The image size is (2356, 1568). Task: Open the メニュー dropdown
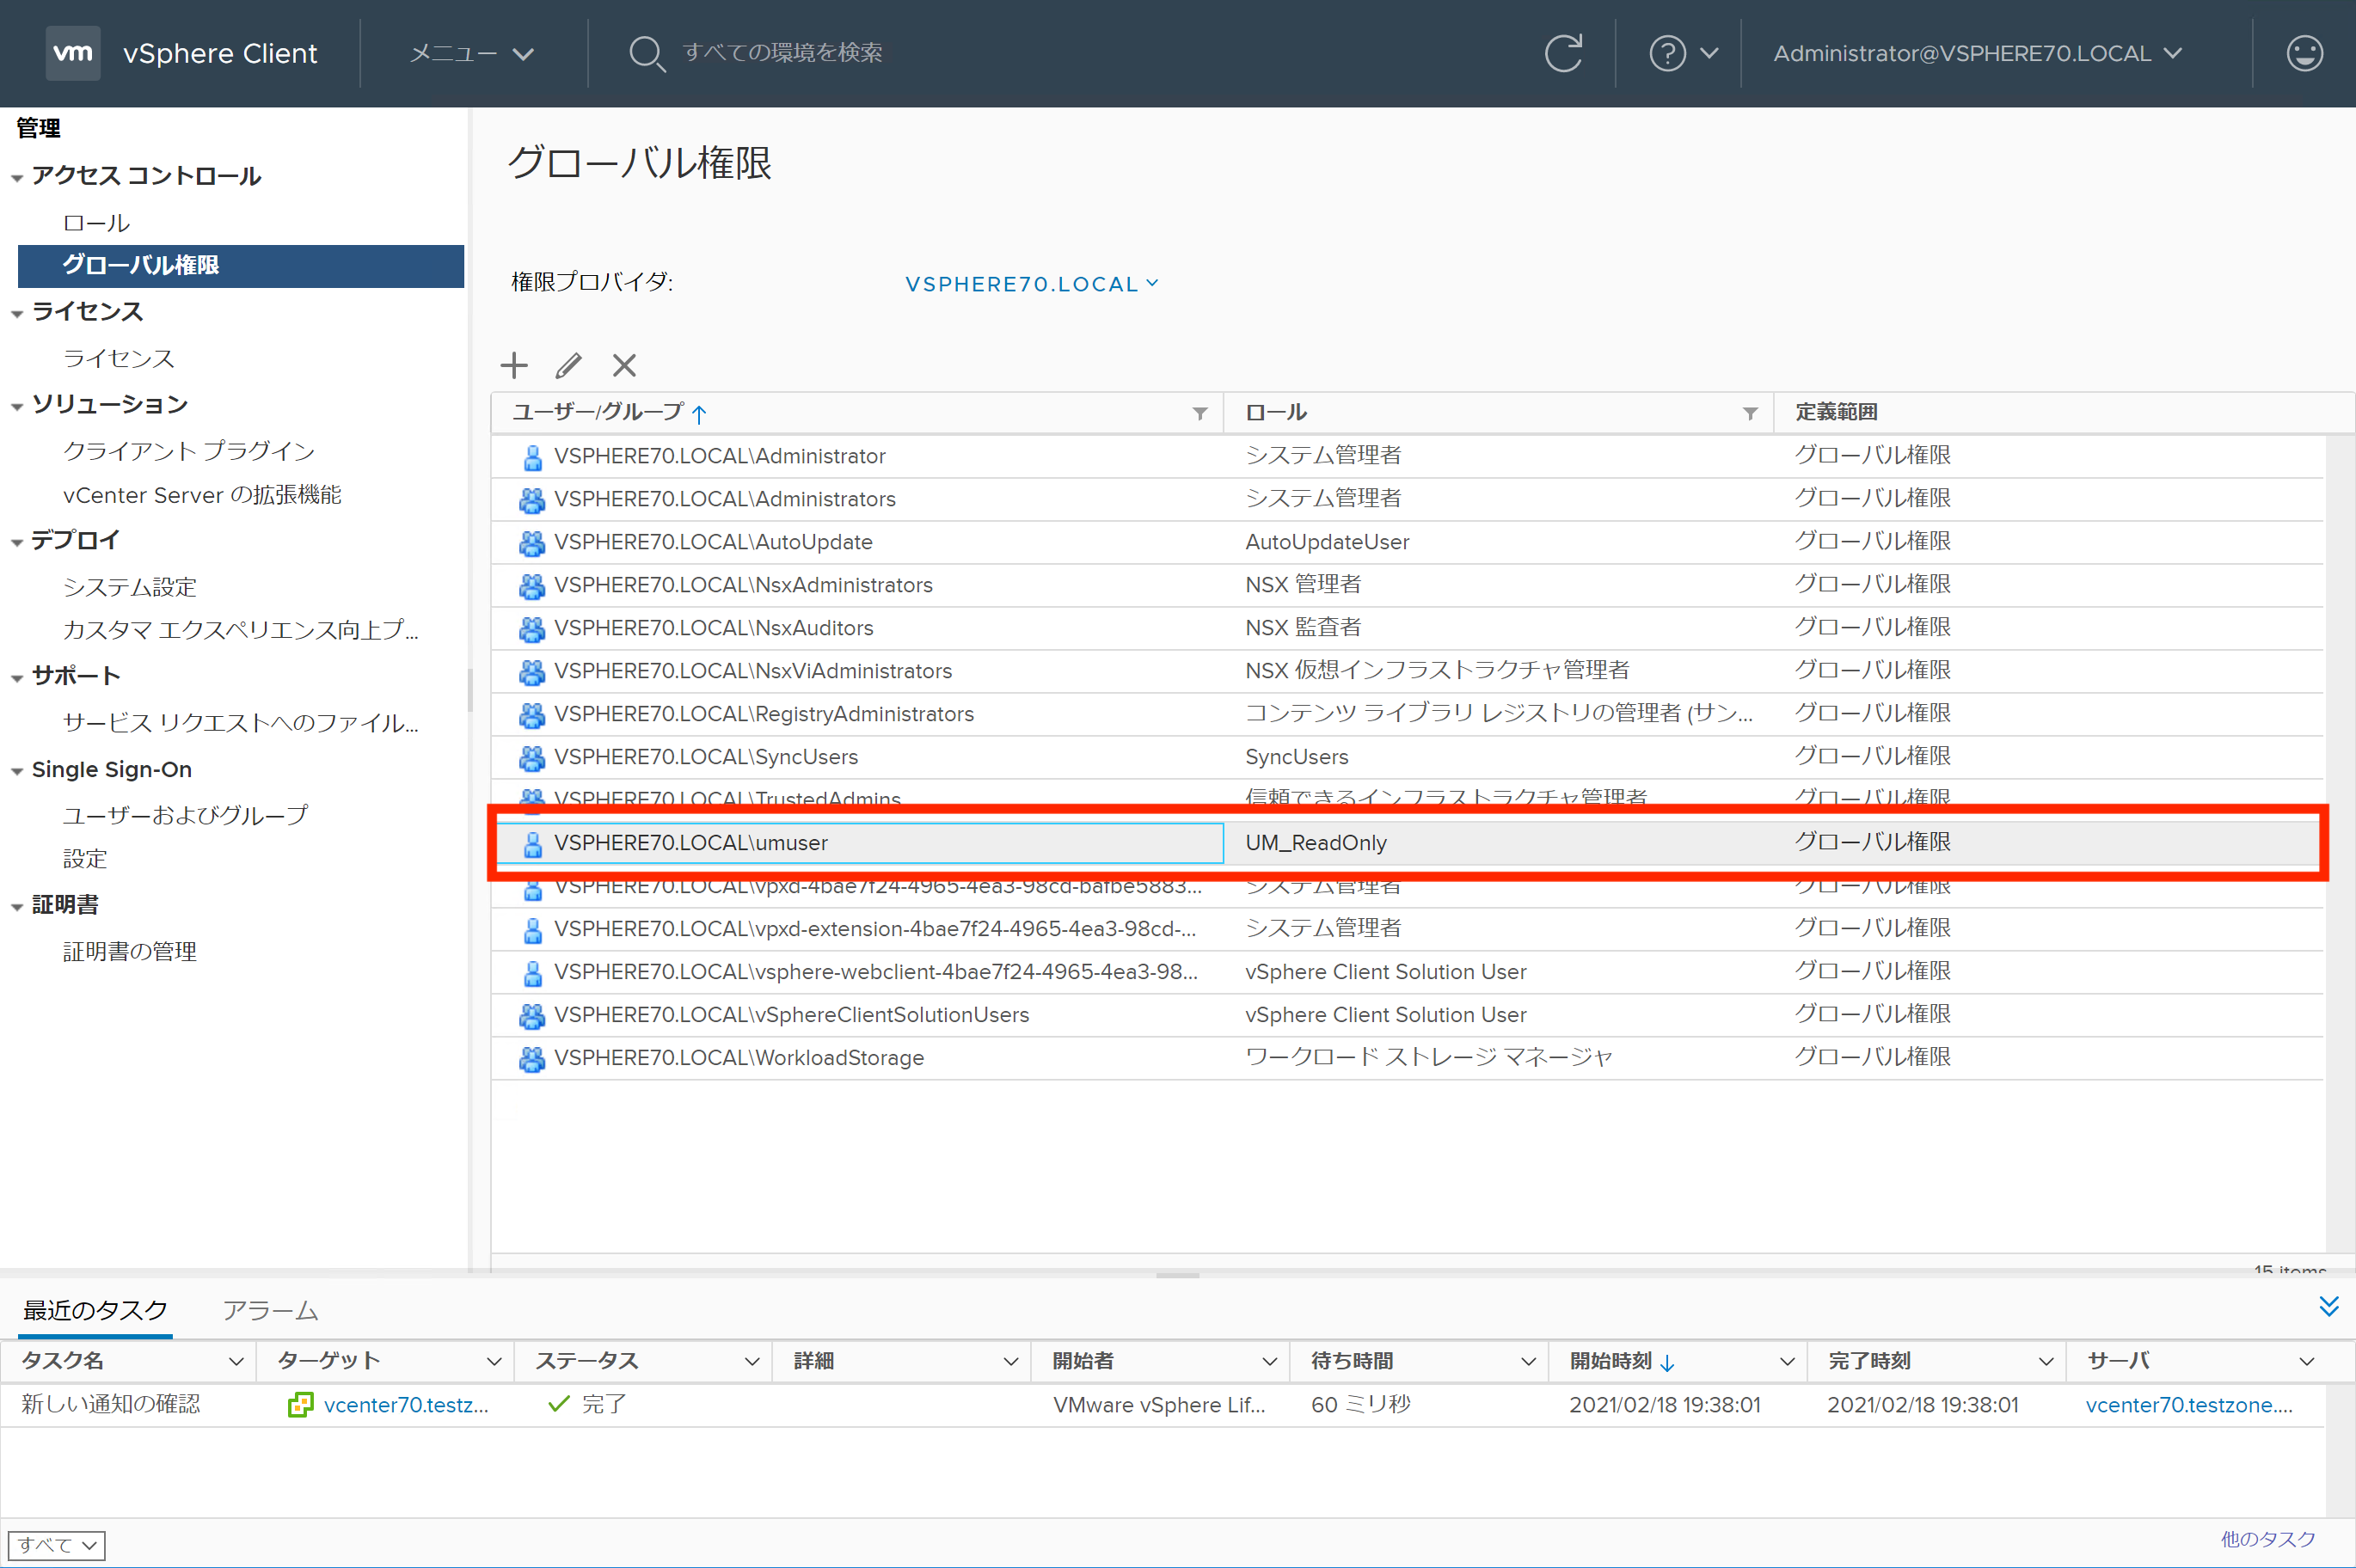(x=472, y=53)
